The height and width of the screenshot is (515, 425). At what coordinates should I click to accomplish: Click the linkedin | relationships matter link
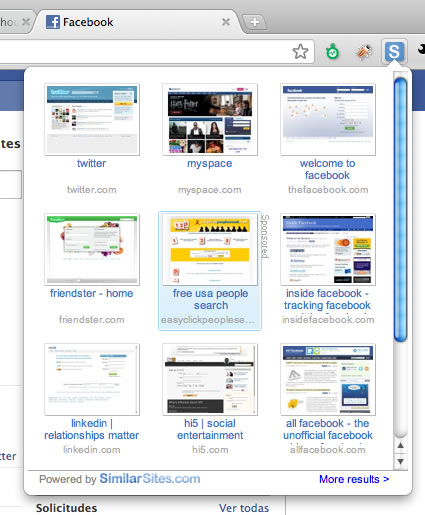coord(91,429)
